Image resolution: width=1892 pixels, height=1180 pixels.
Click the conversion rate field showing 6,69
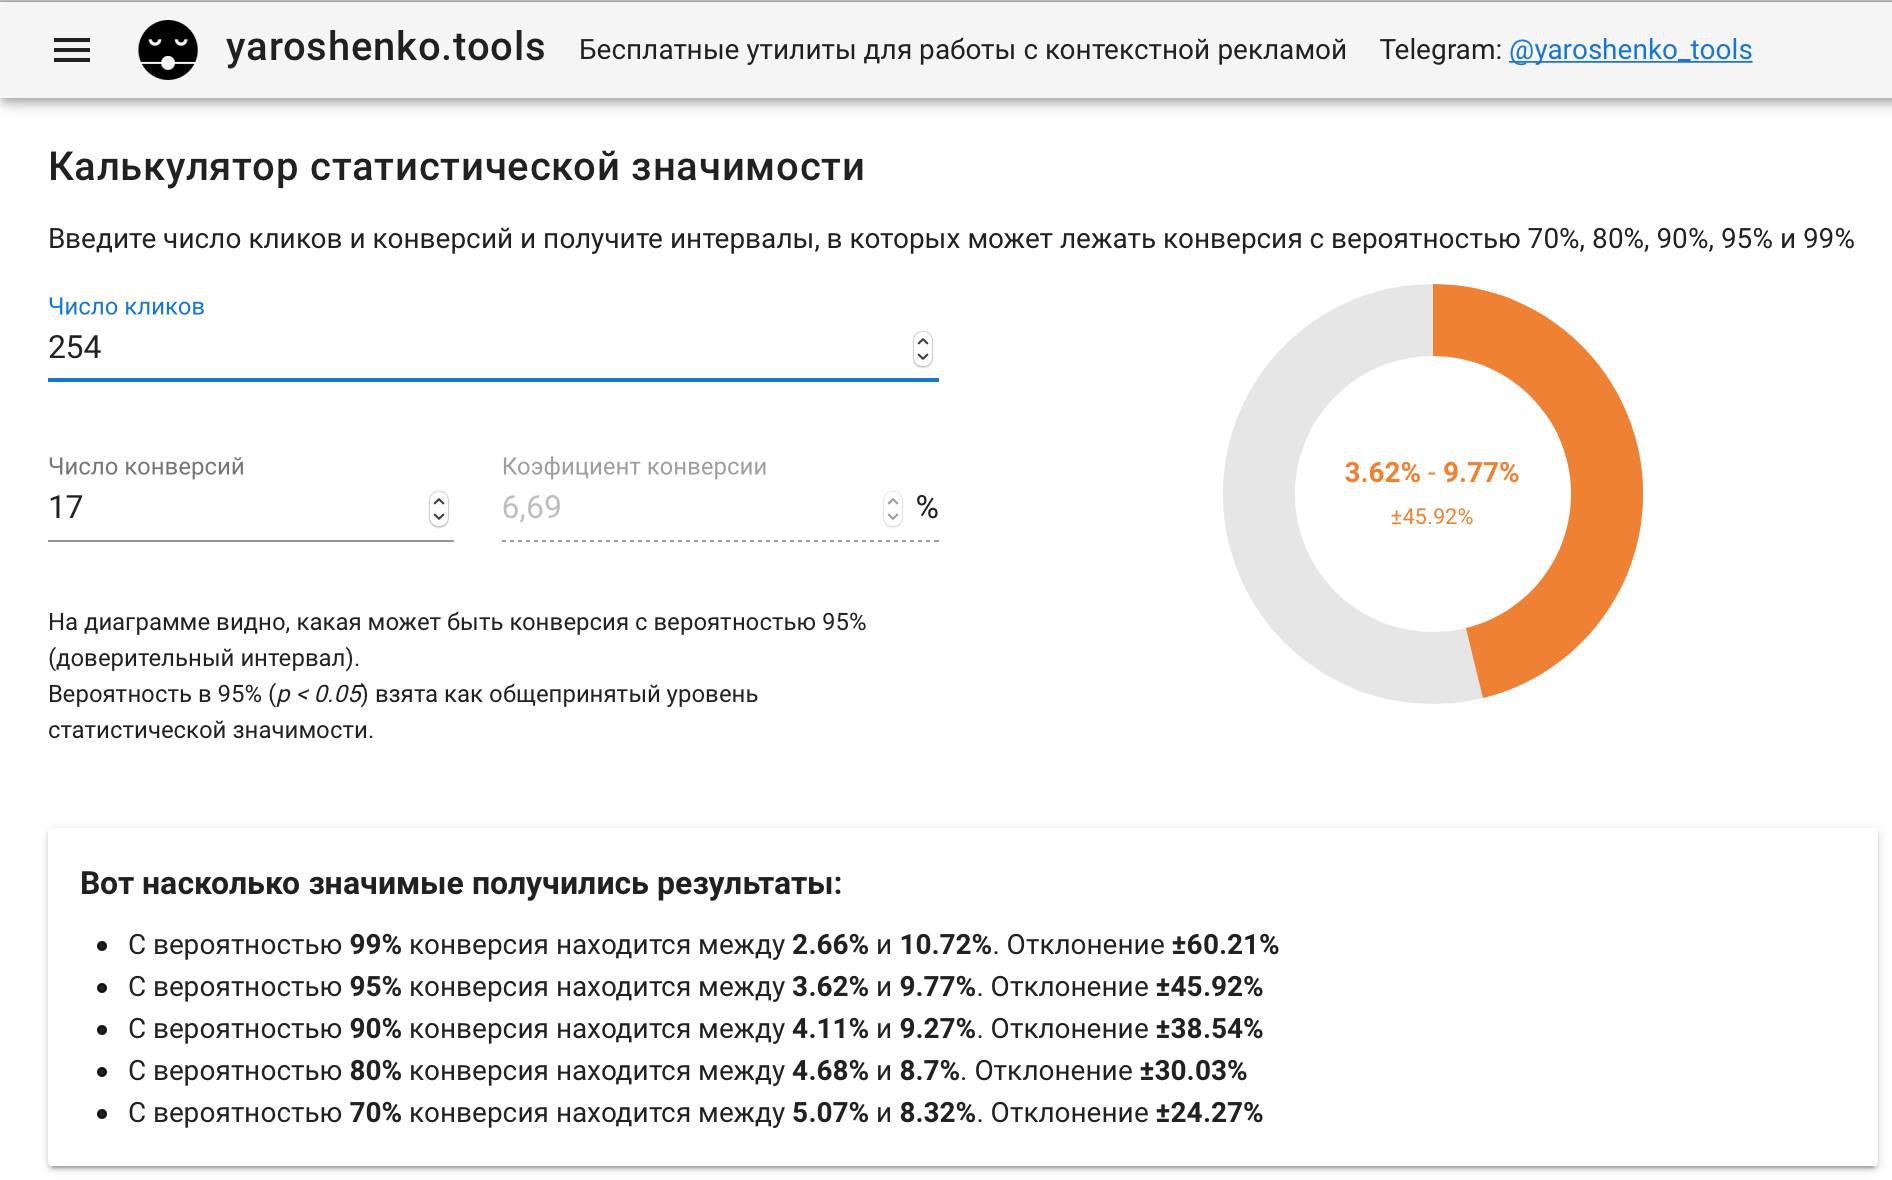coord(680,507)
